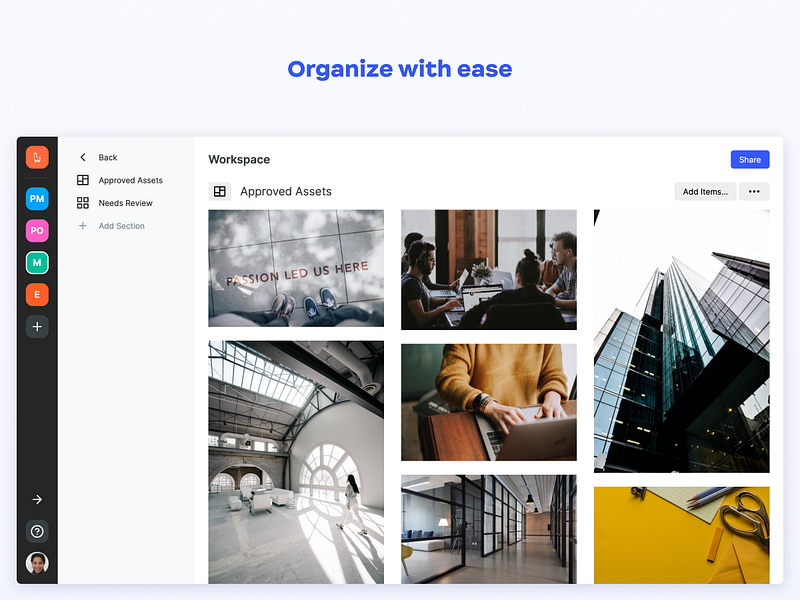
Task: Open the orange app logo icon
Action: click(37, 157)
